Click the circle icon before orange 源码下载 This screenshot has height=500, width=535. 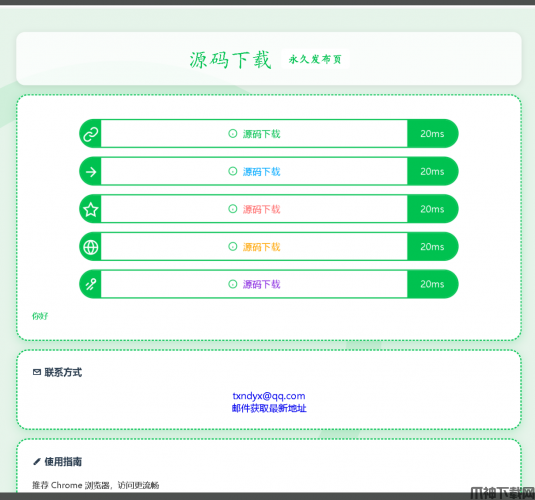click(233, 246)
